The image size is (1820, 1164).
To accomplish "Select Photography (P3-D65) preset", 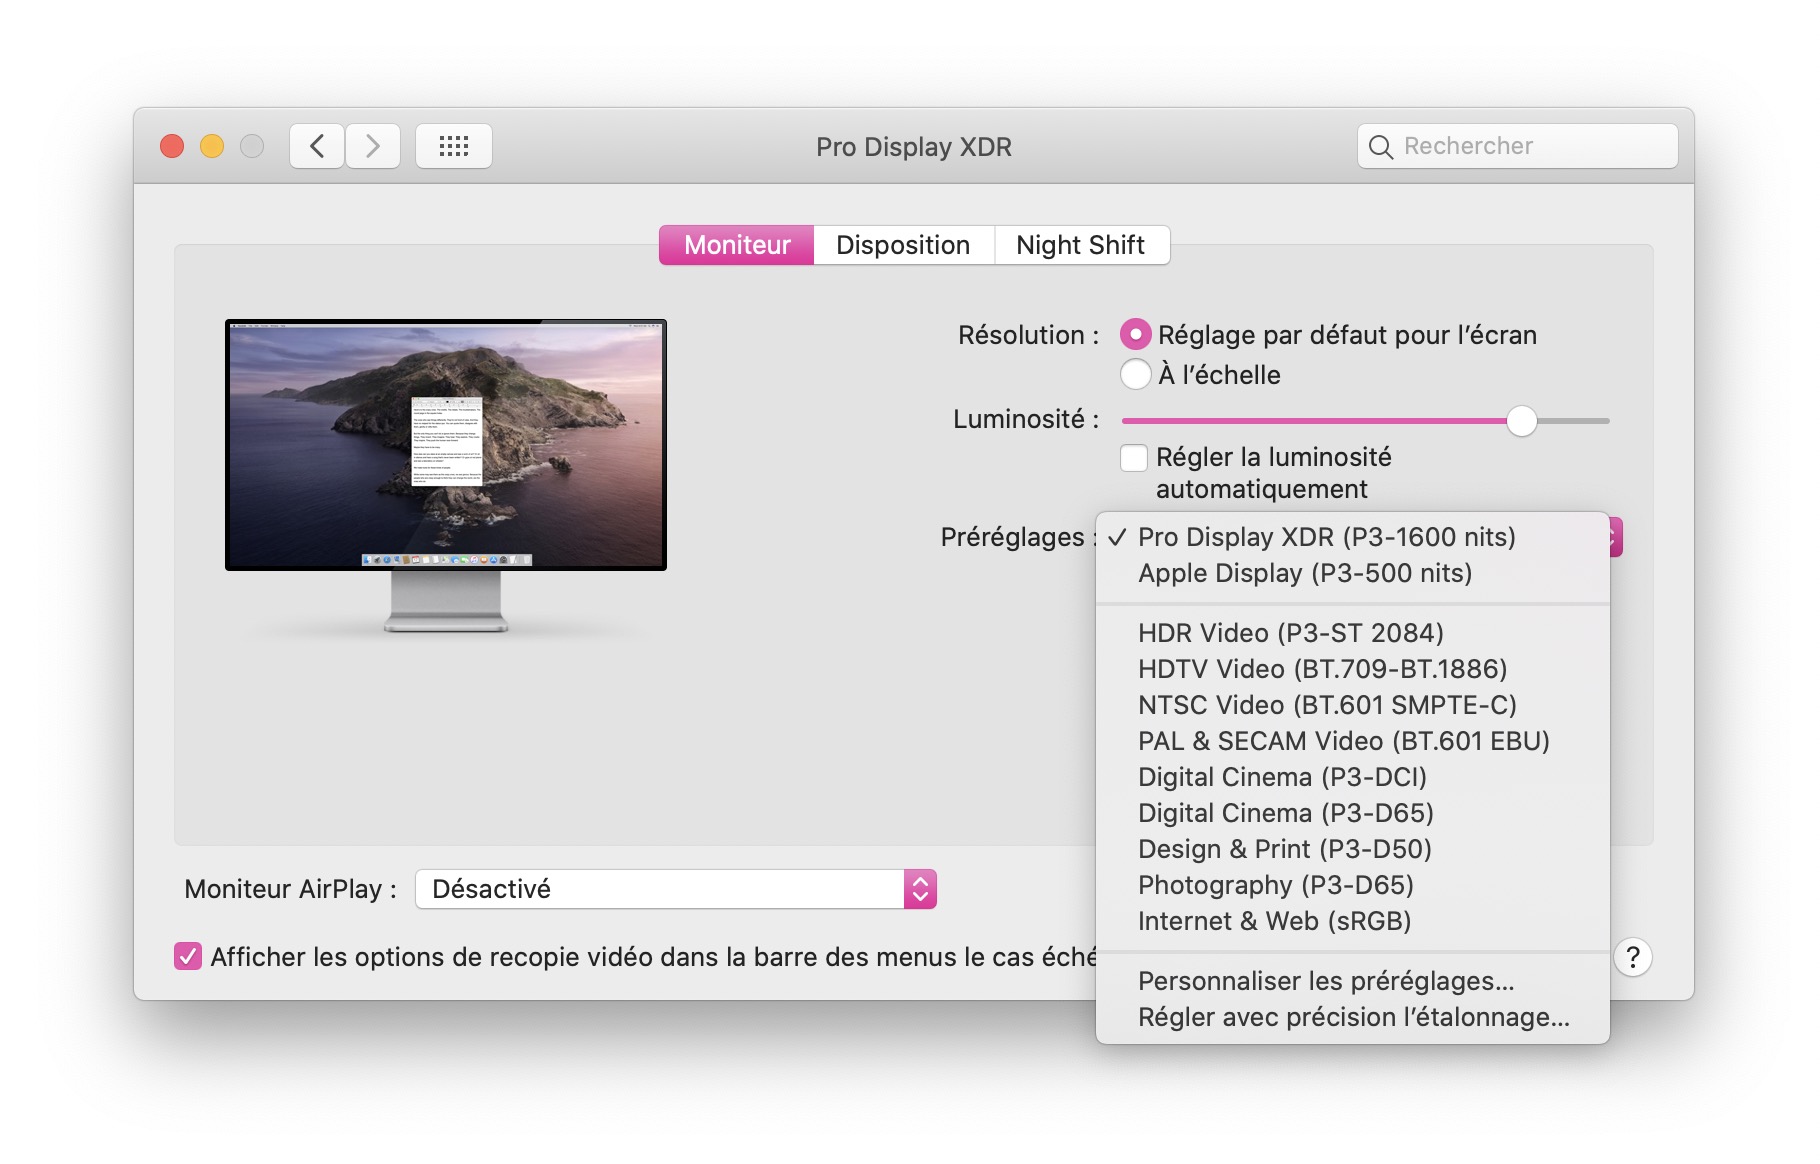I will (x=1353, y=885).
